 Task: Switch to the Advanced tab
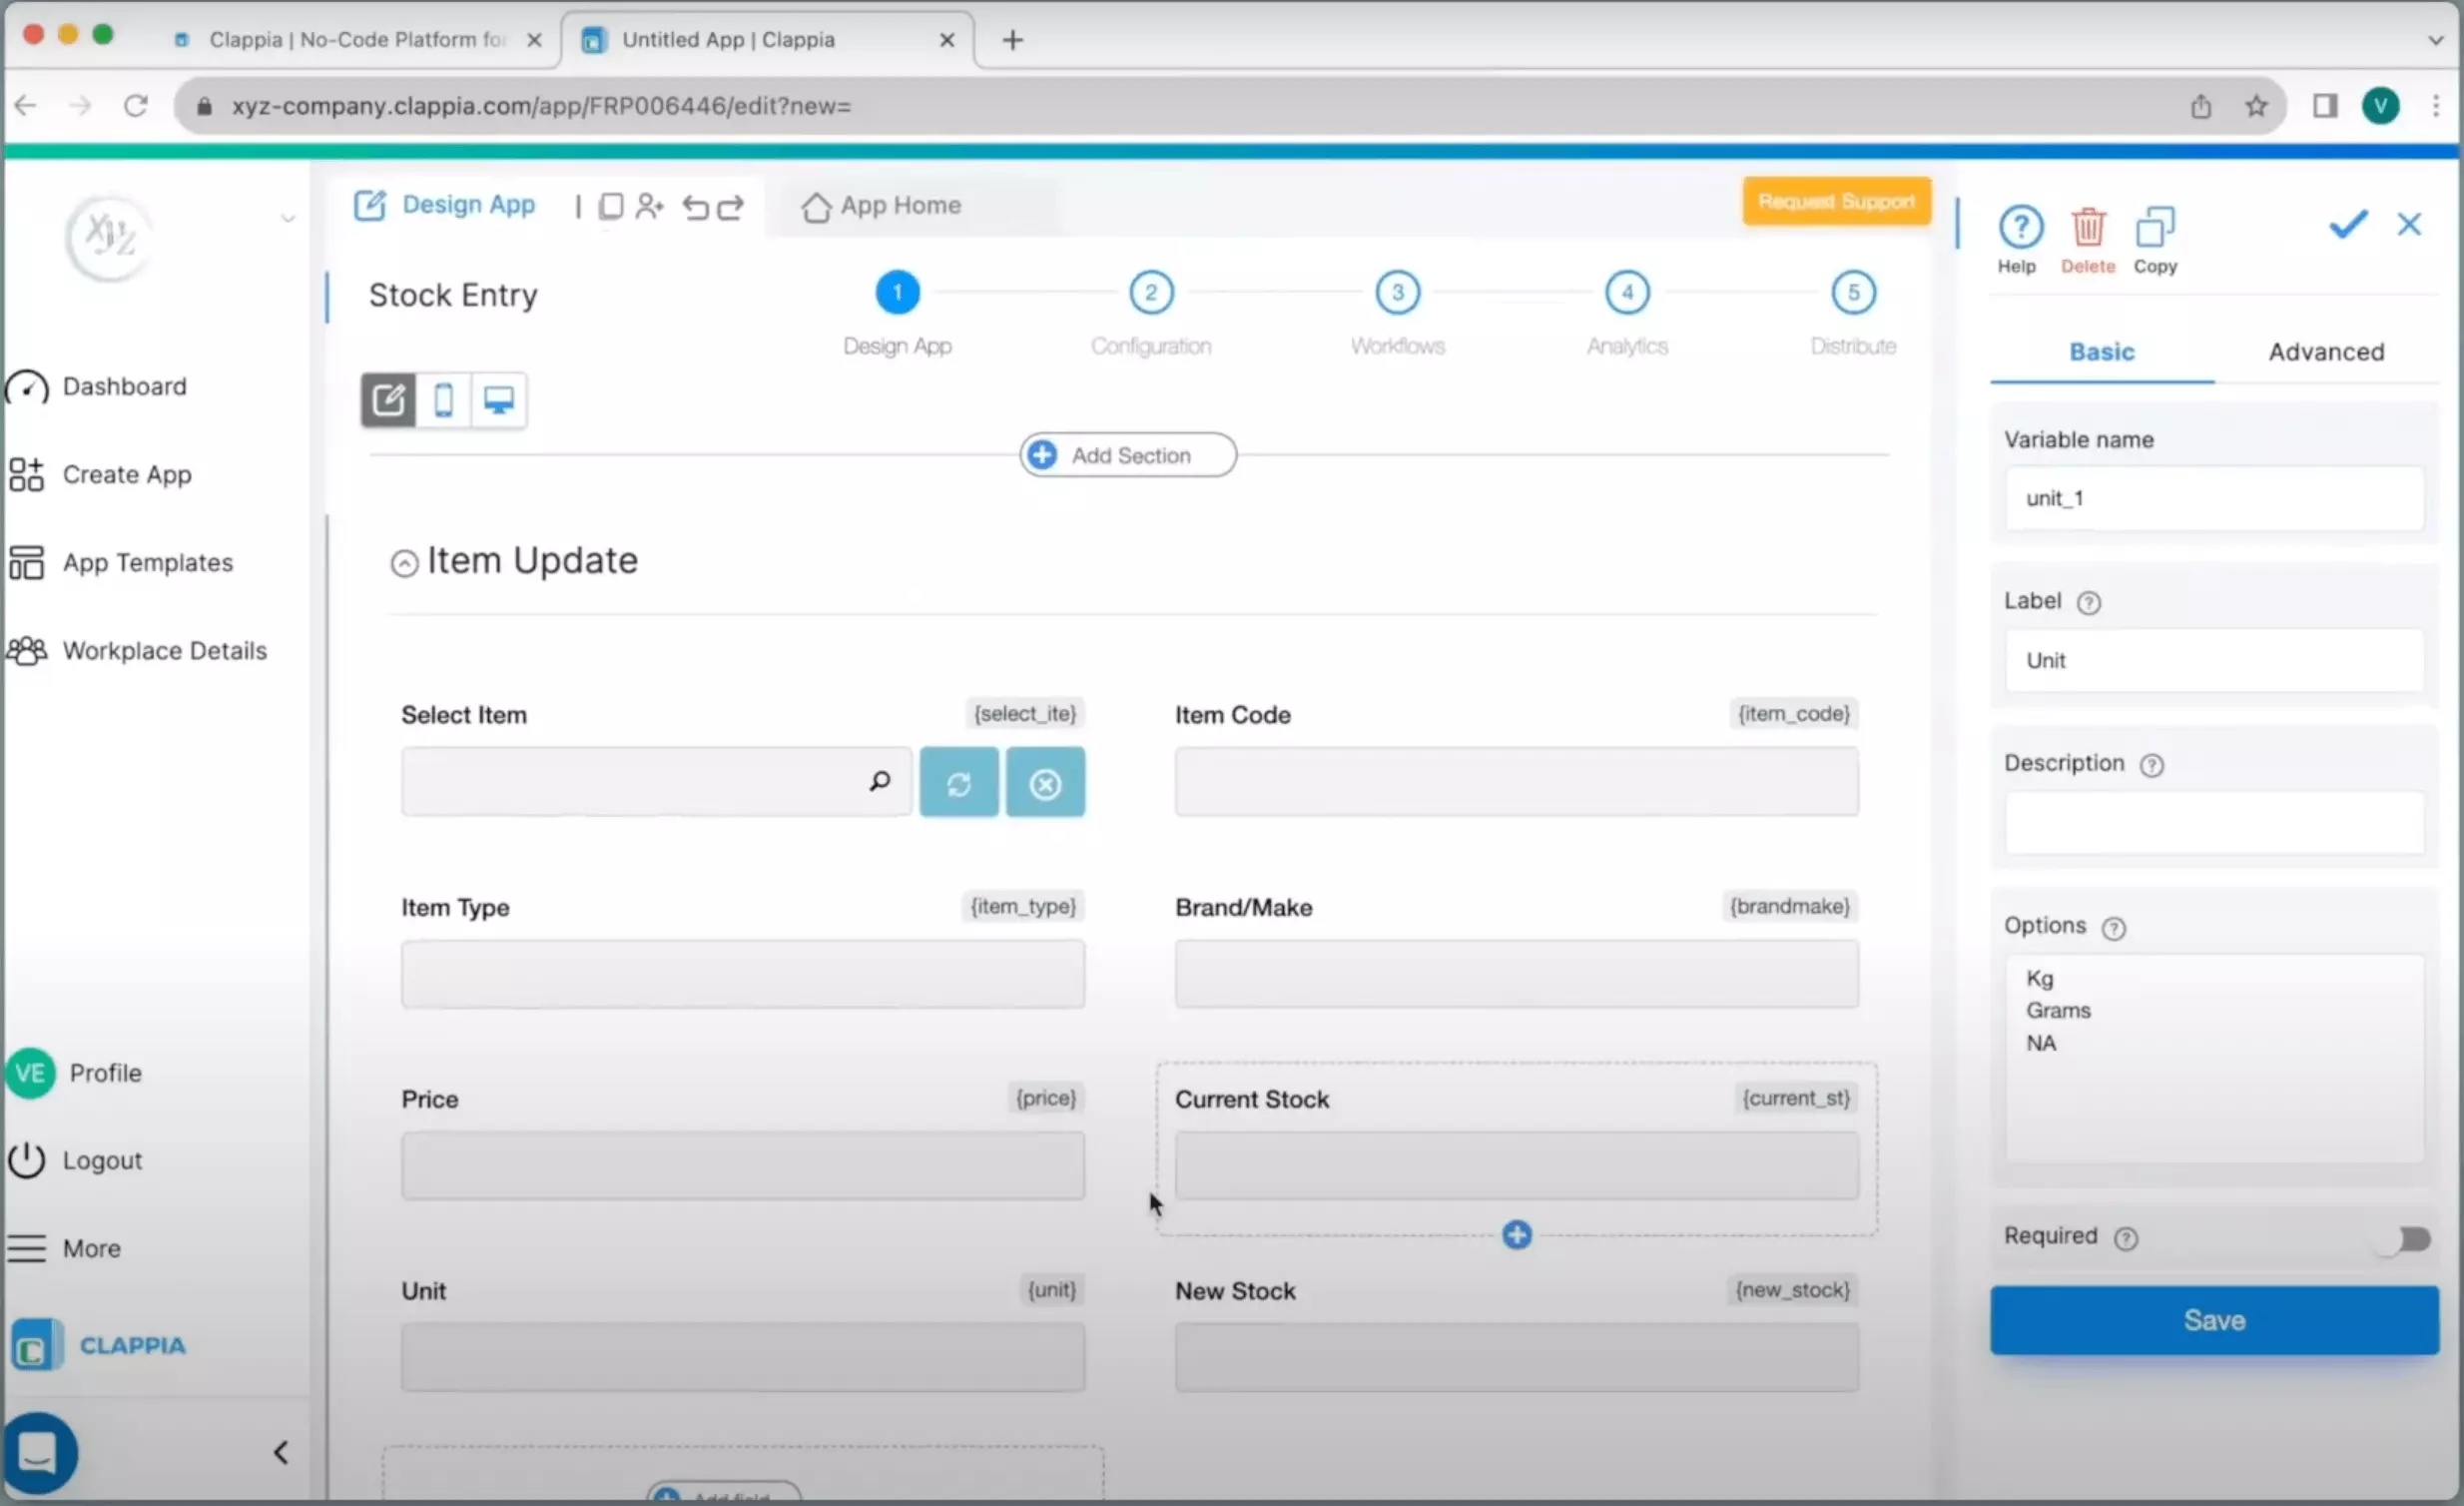[x=2326, y=351]
